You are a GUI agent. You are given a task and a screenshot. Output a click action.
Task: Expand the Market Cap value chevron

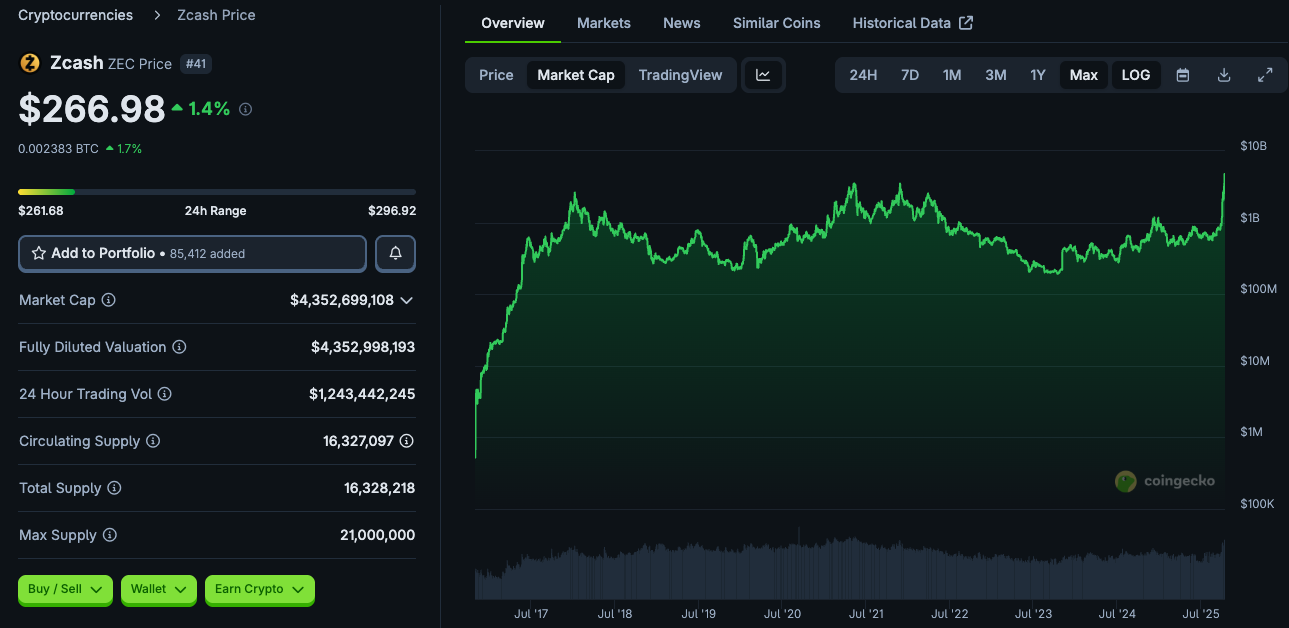click(x=406, y=300)
